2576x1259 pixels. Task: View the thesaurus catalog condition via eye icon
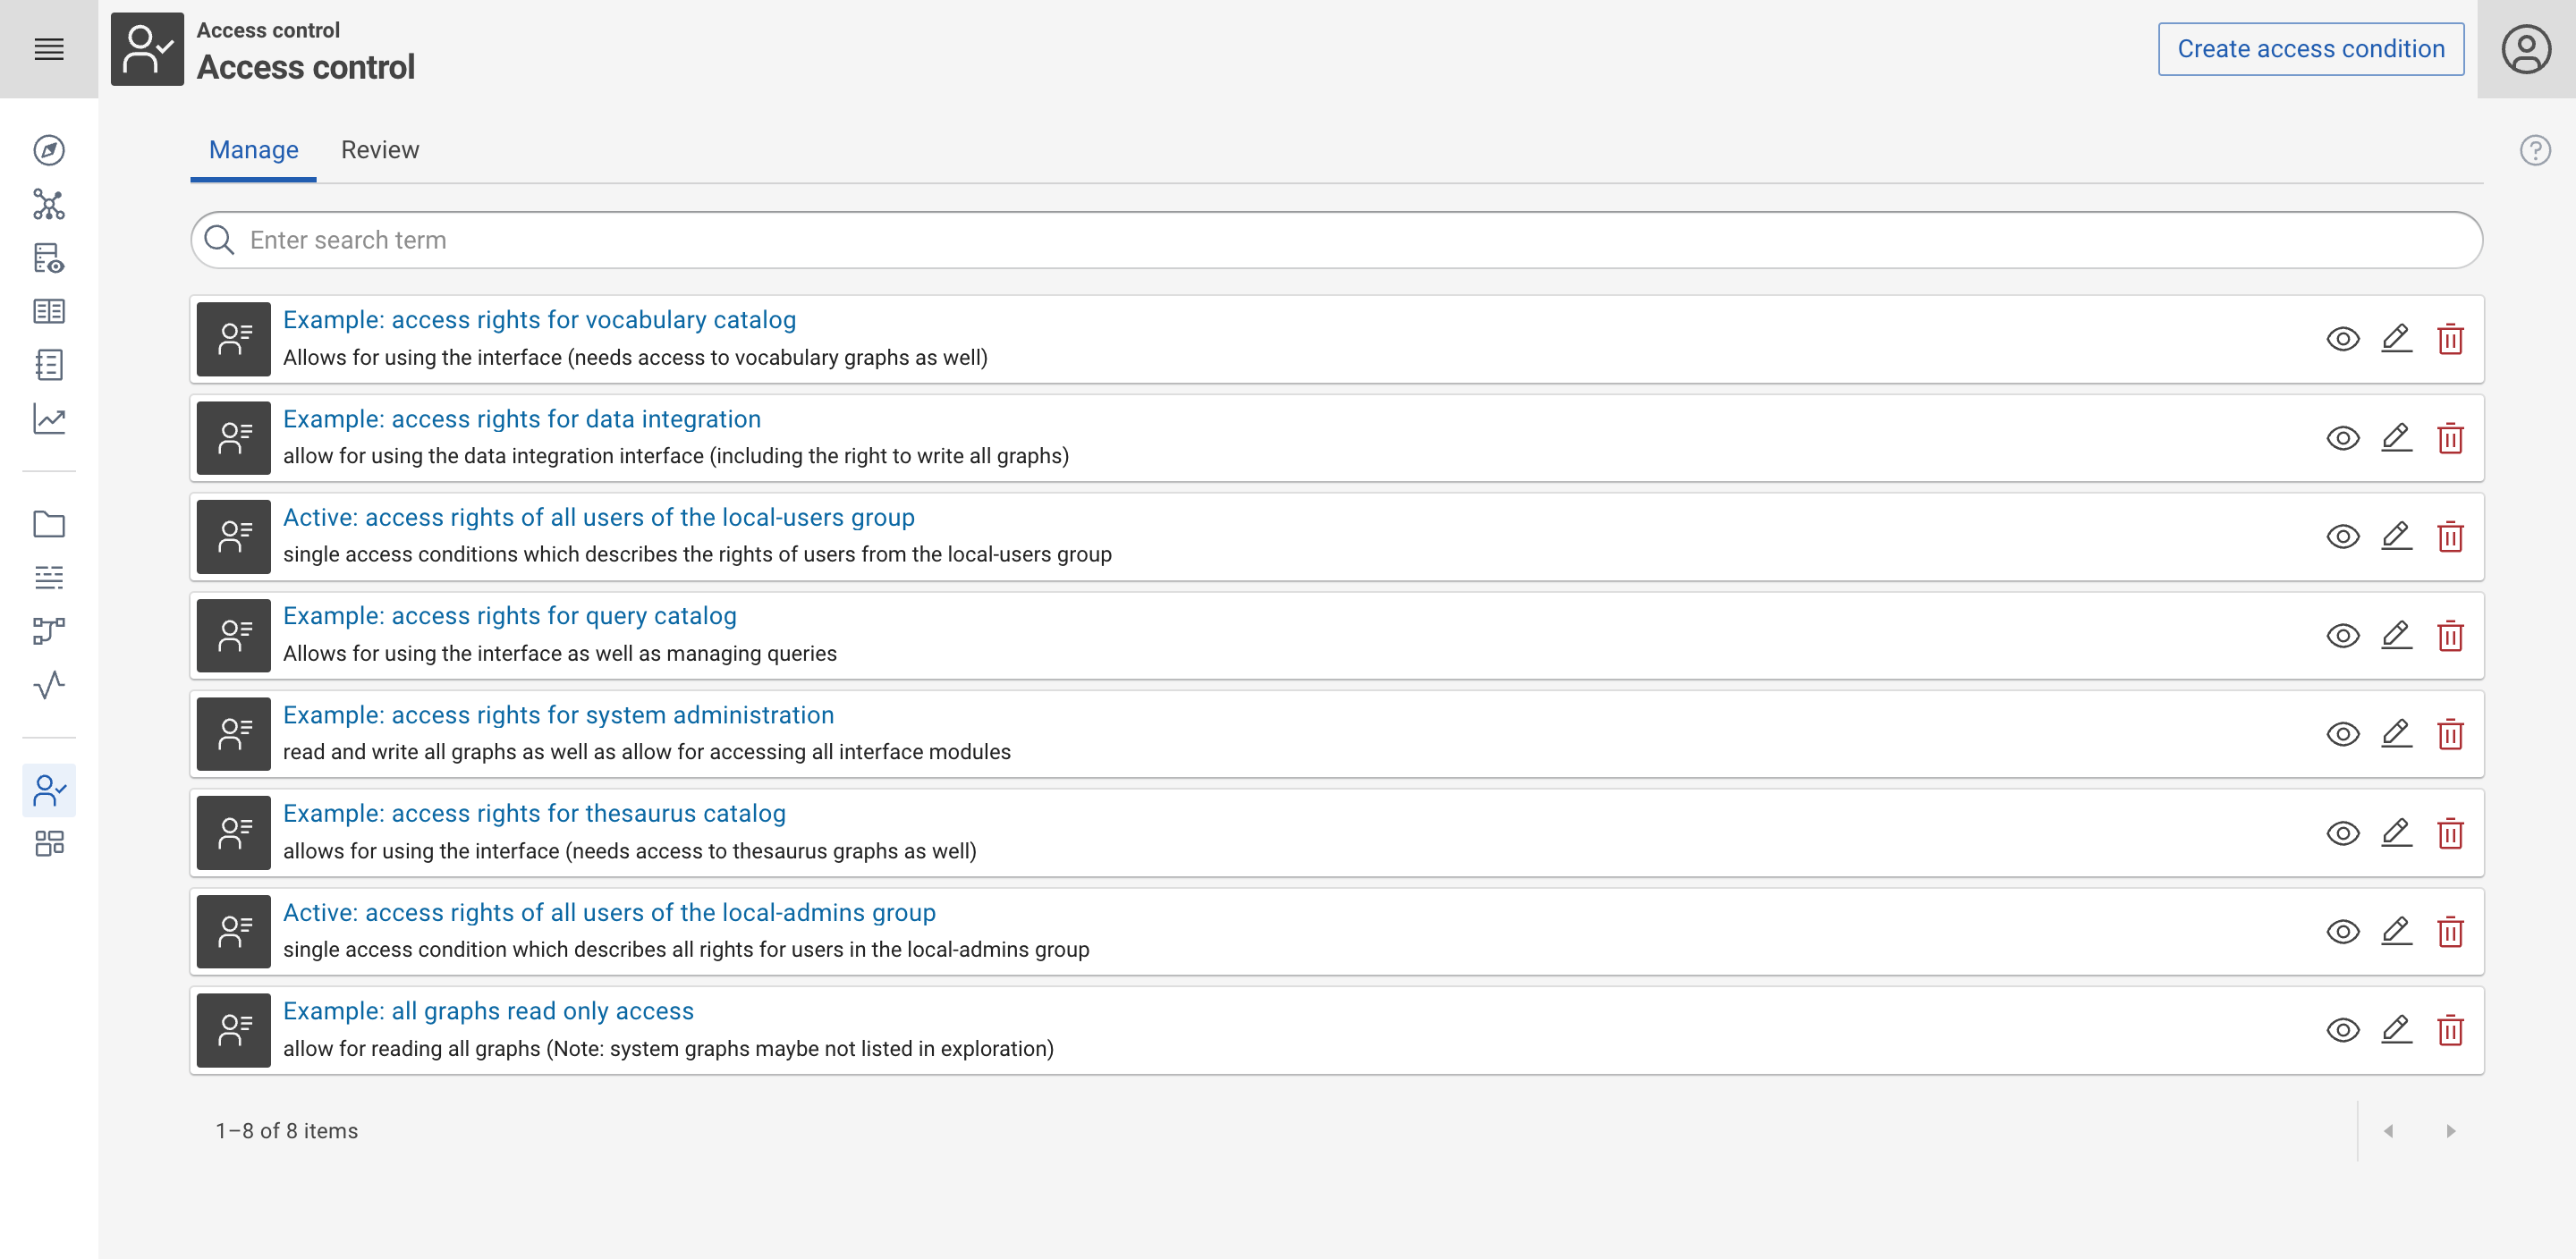coord(2342,833)
